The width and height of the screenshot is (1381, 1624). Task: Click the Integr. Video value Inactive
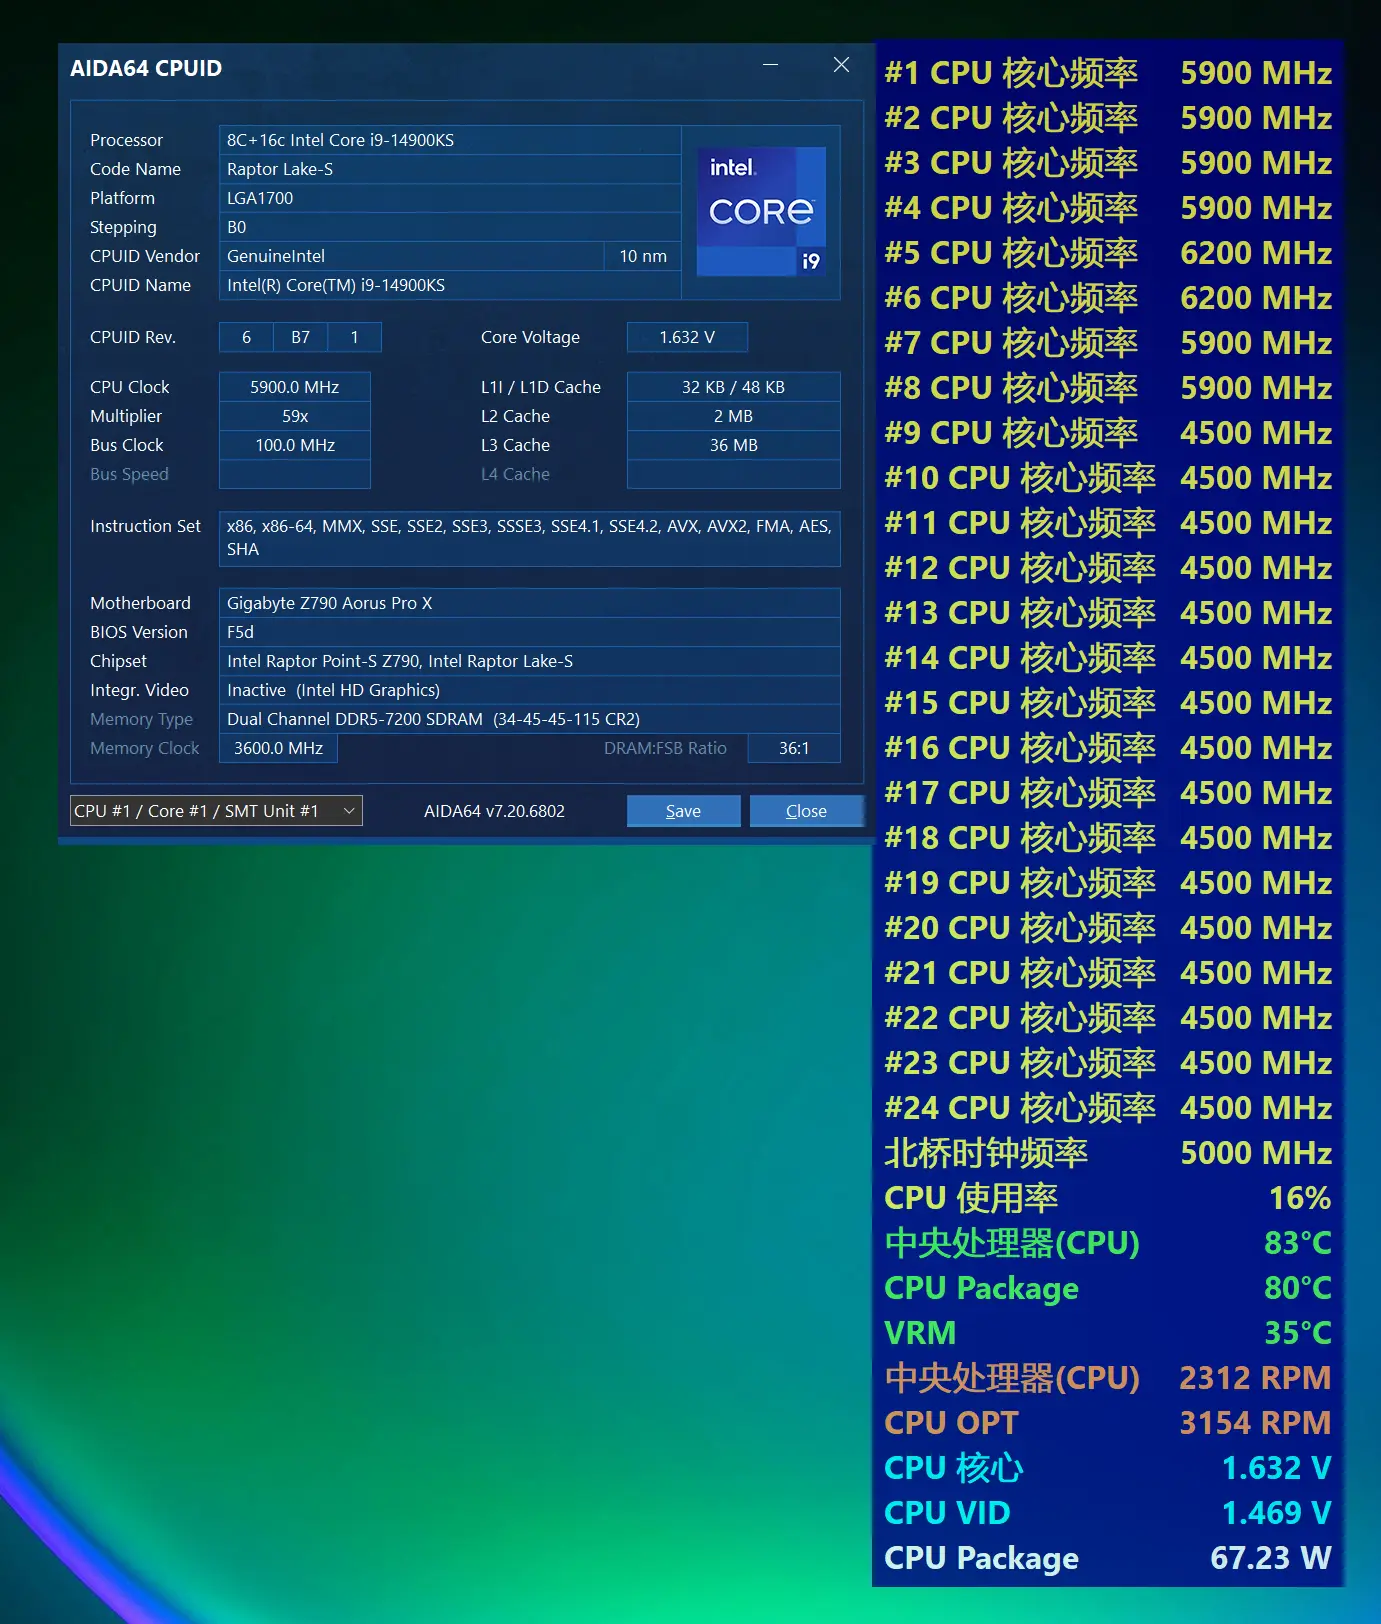529,690
